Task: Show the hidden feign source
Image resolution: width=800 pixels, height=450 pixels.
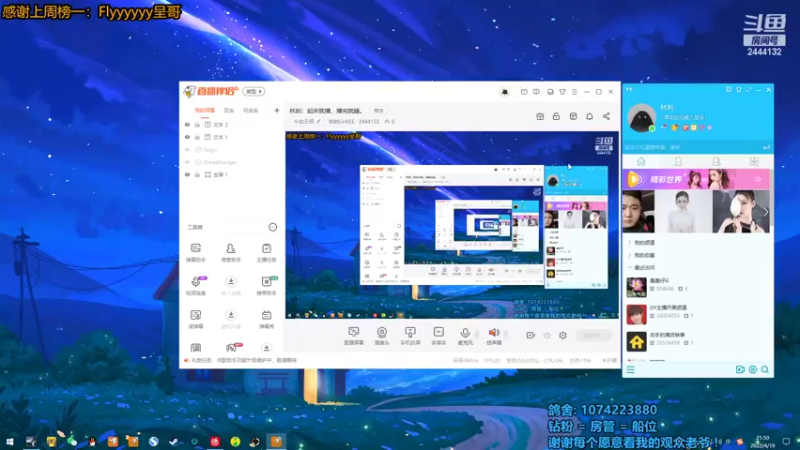Action: click(187, 149)
